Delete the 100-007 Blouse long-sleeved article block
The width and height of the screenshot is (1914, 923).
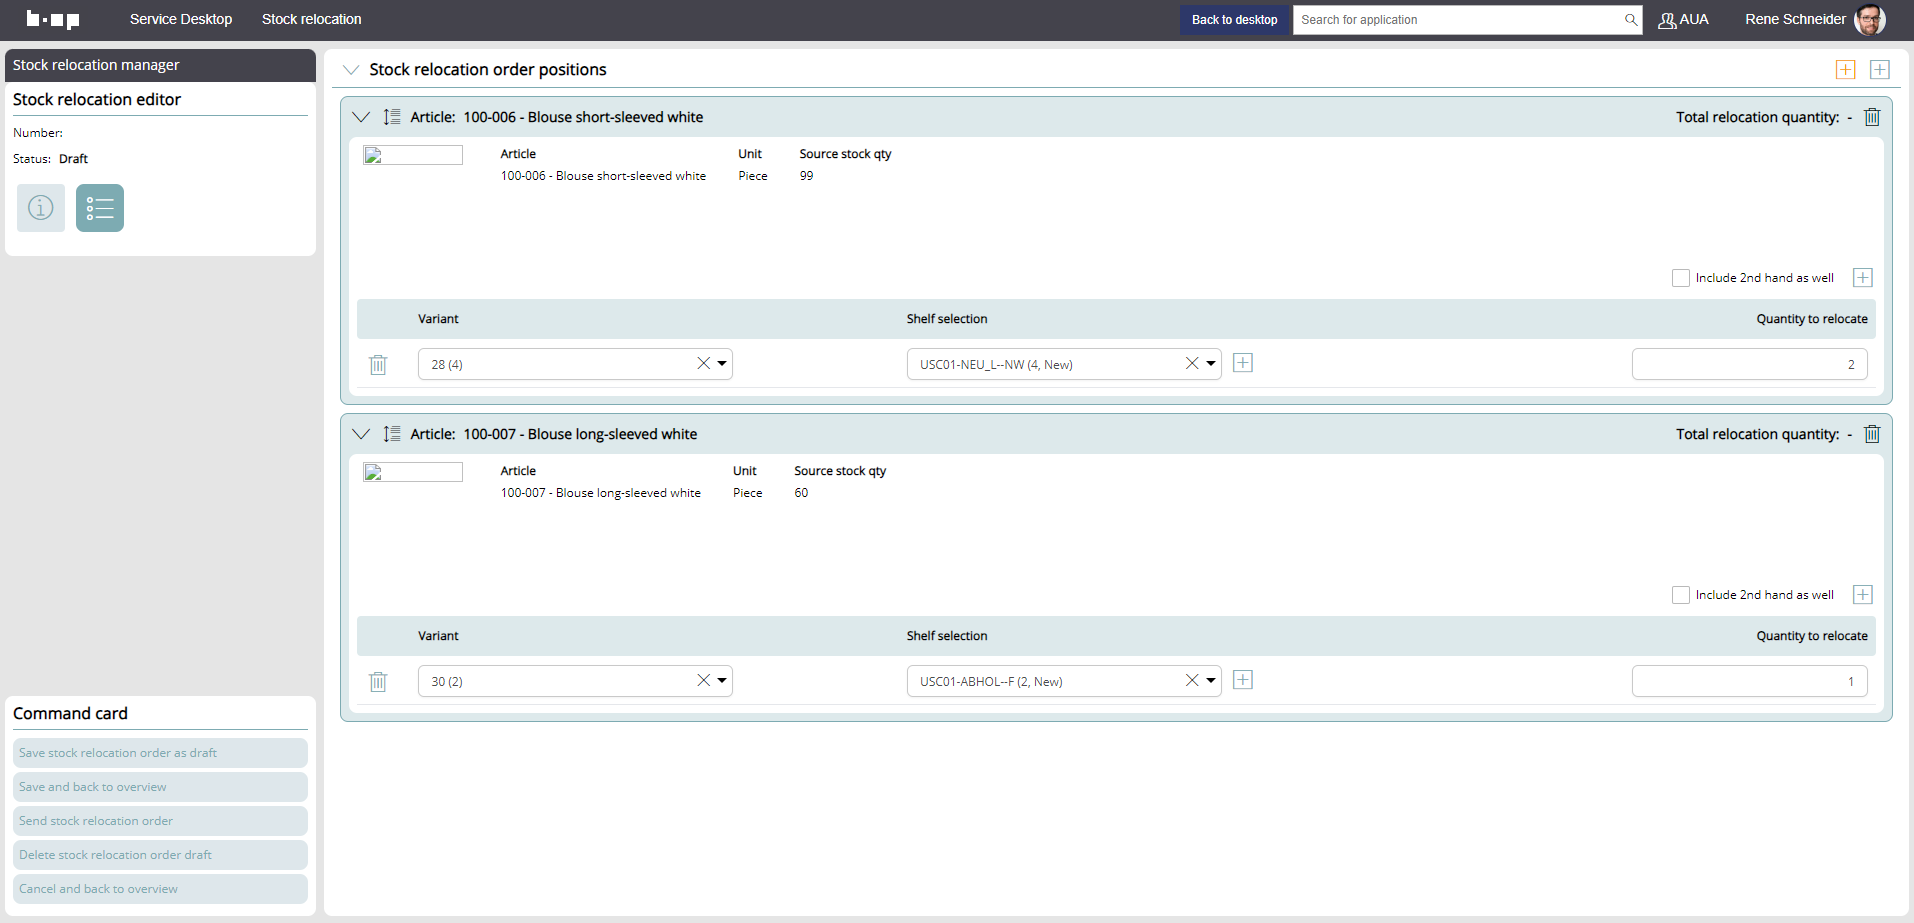1872,434
